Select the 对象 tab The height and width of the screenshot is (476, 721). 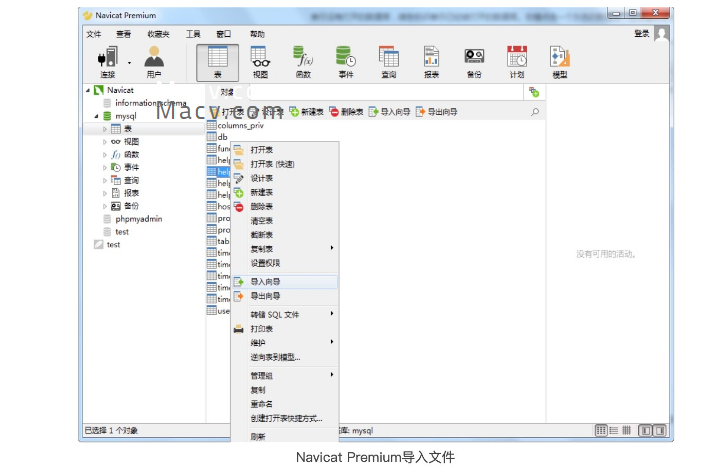[227, 92]
